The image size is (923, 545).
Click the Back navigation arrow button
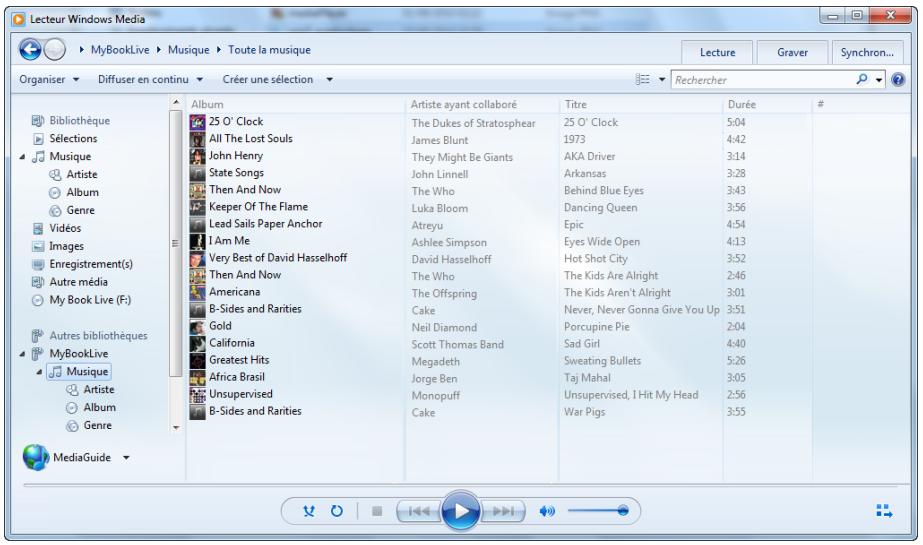[x=30, y=49]
